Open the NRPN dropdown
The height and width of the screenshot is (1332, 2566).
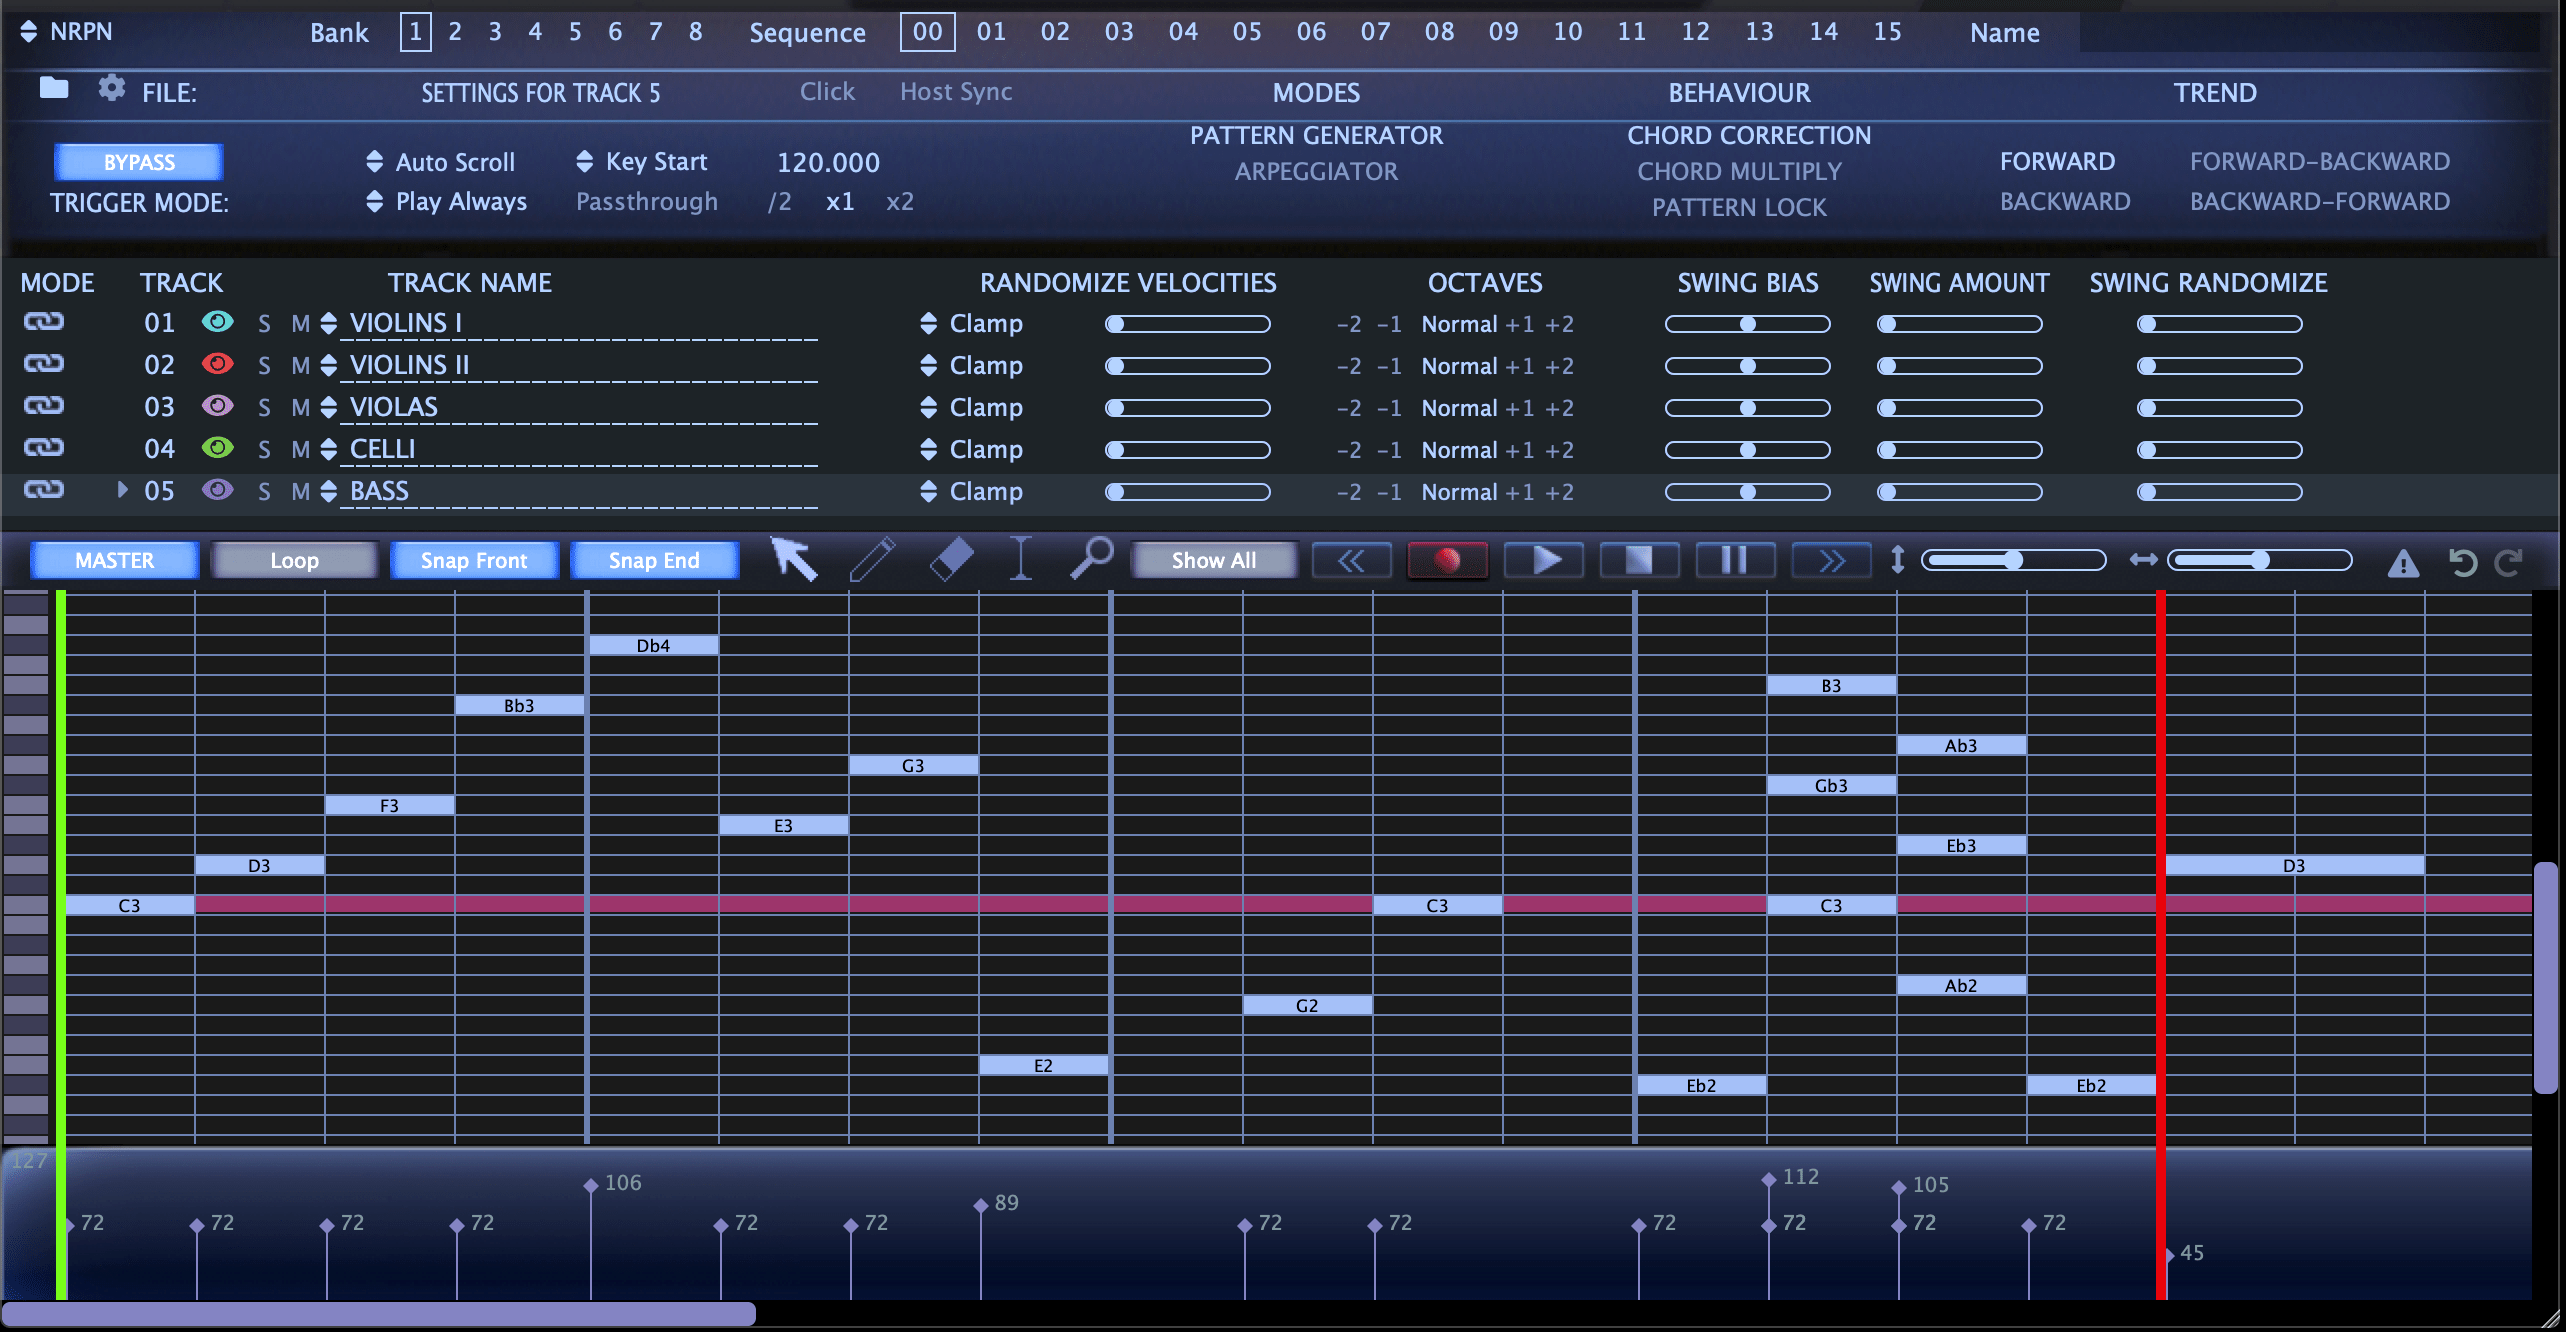click(66, 31)
